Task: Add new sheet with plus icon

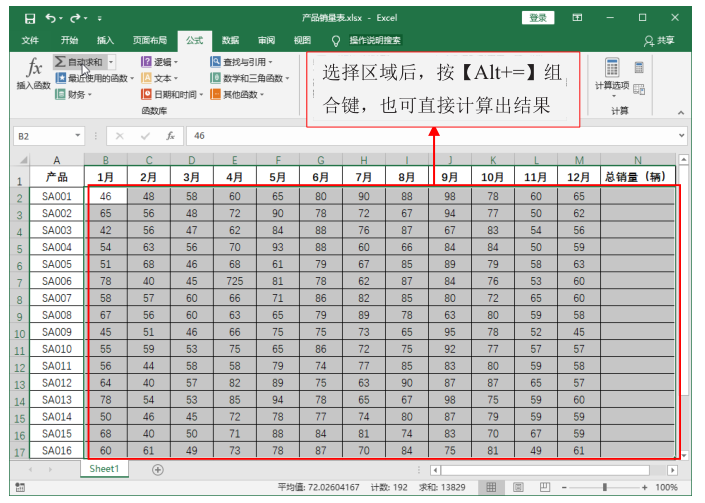Action: click(x=158, y=470)
